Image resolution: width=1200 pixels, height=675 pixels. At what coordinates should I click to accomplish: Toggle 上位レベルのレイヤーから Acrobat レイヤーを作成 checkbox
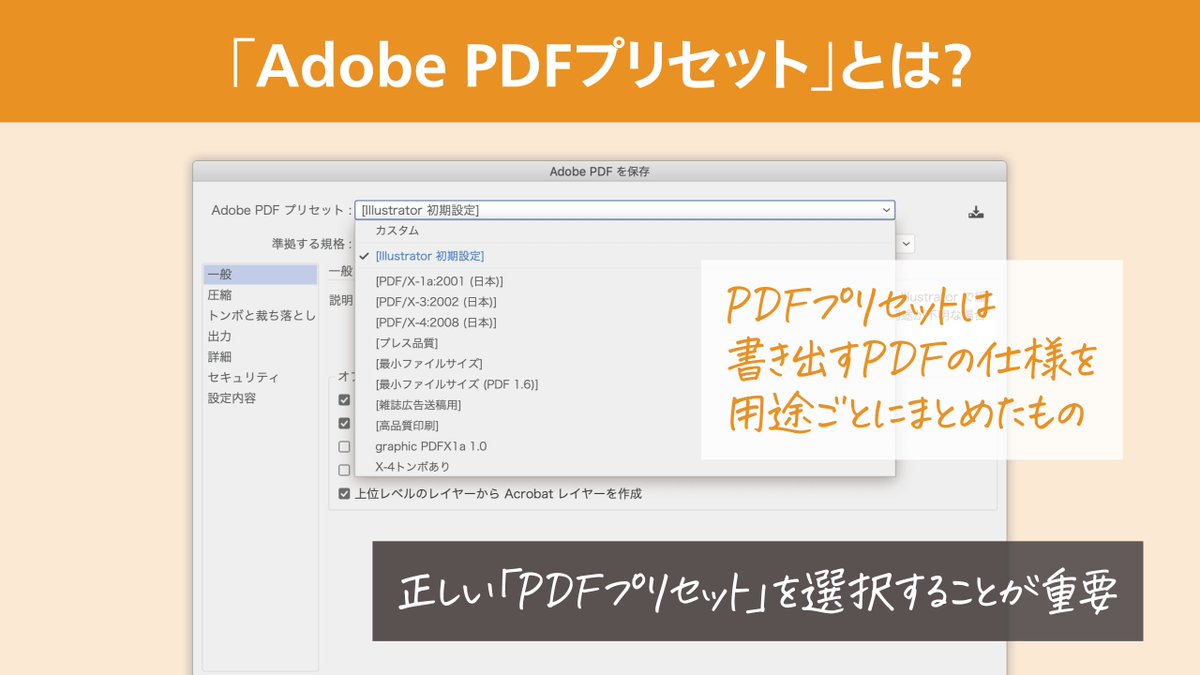coord(344,494)
